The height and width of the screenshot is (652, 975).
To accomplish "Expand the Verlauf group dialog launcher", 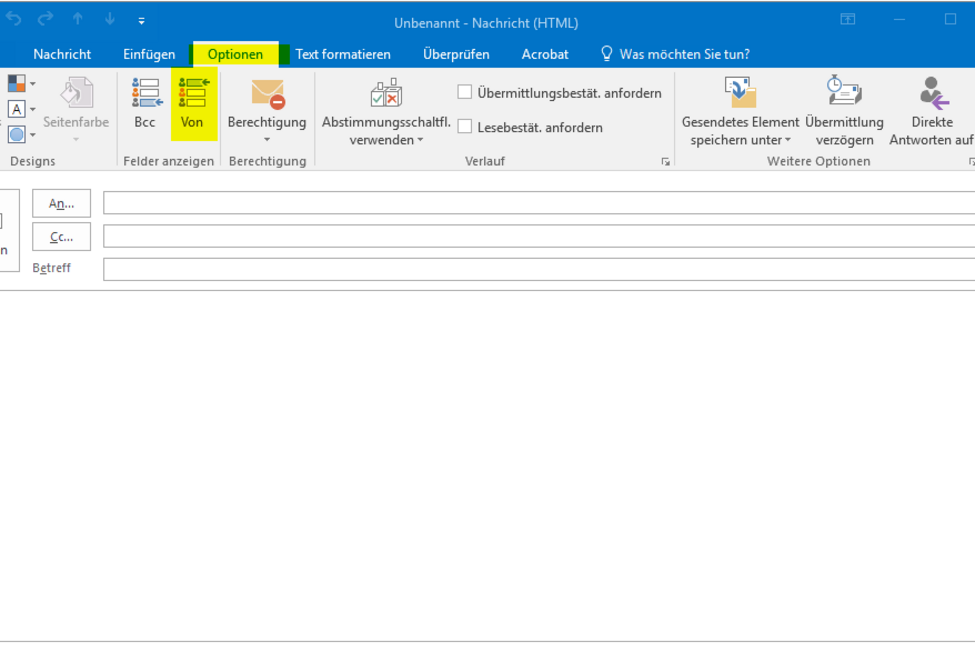I will coord(665,162).
